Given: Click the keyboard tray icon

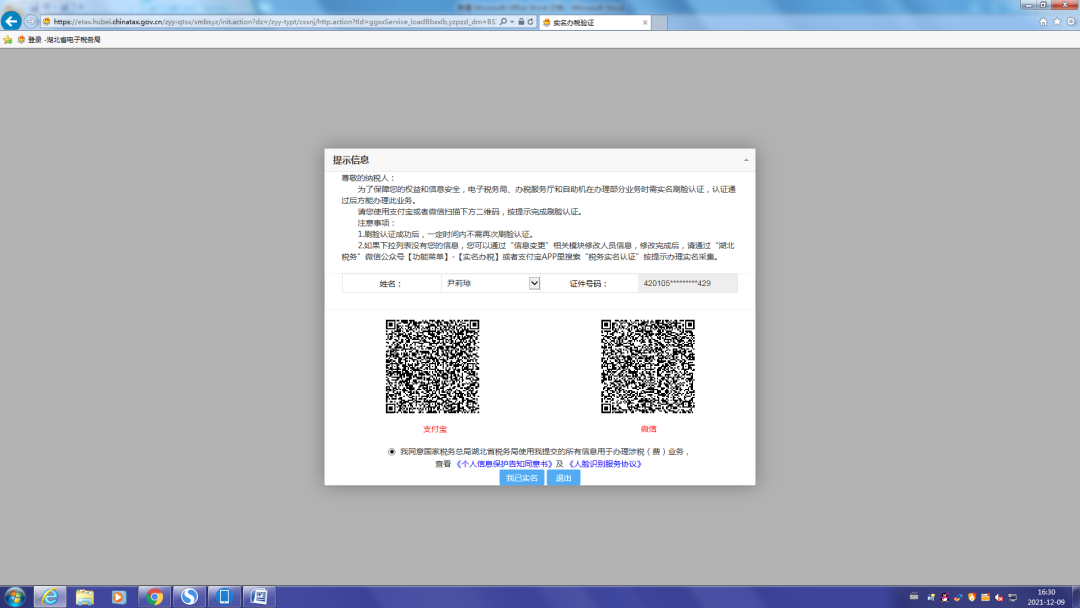Looking at the screenshot, I should tap(914, 597).
